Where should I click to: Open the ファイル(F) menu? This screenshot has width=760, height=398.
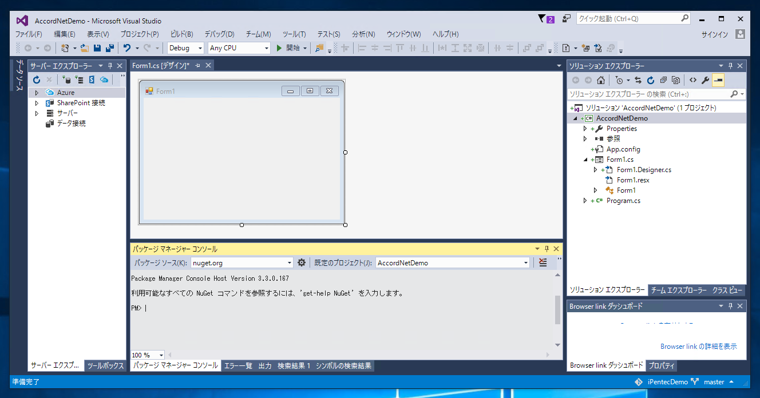pyautogui.click(x=29, y=34)
